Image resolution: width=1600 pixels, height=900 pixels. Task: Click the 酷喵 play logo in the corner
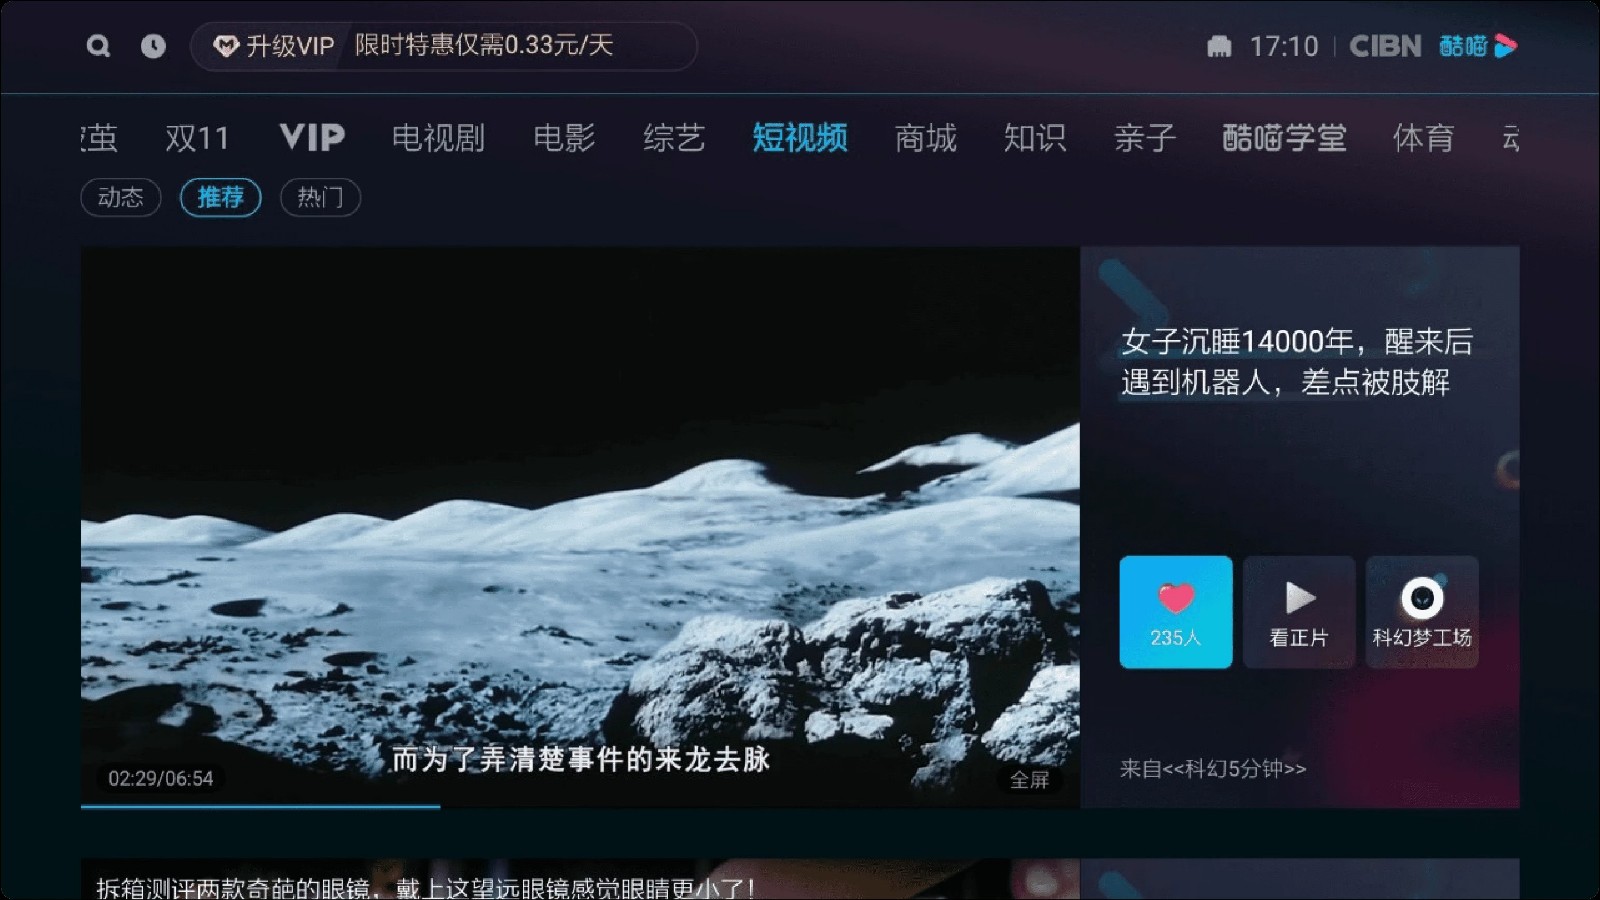[1477, 45]
